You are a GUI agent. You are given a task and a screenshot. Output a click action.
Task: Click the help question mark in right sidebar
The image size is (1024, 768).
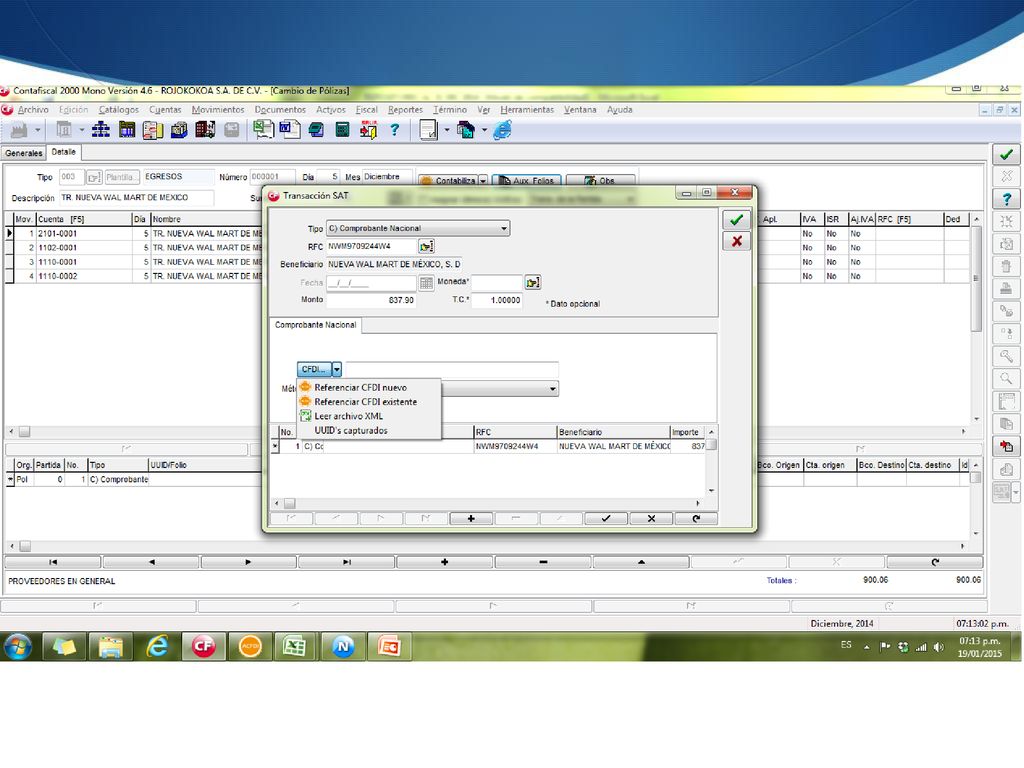(x=1006, y=199)
